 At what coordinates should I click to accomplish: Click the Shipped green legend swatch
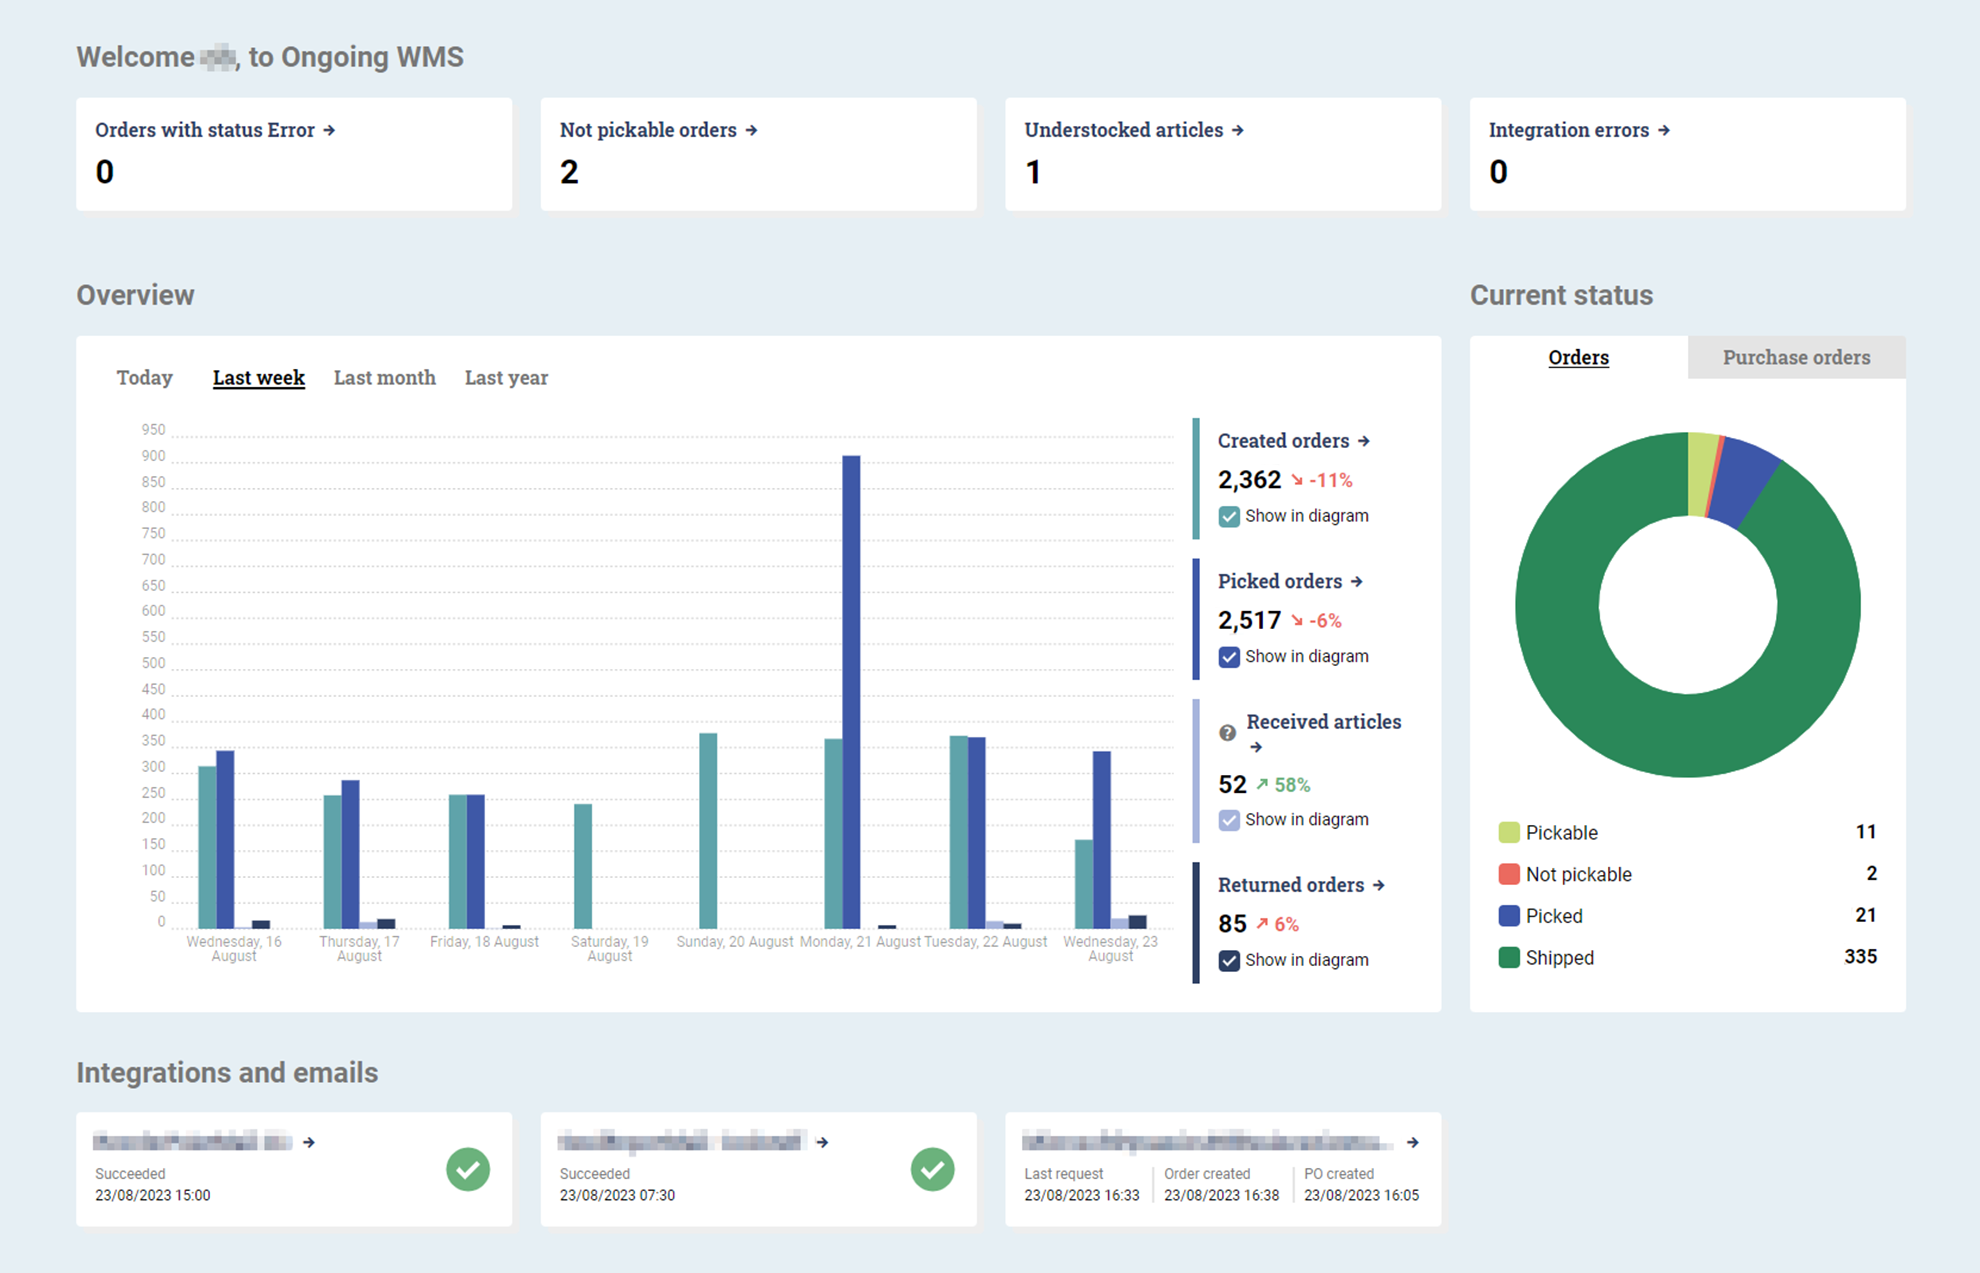pyautogui.click(x=1508, y=957)
